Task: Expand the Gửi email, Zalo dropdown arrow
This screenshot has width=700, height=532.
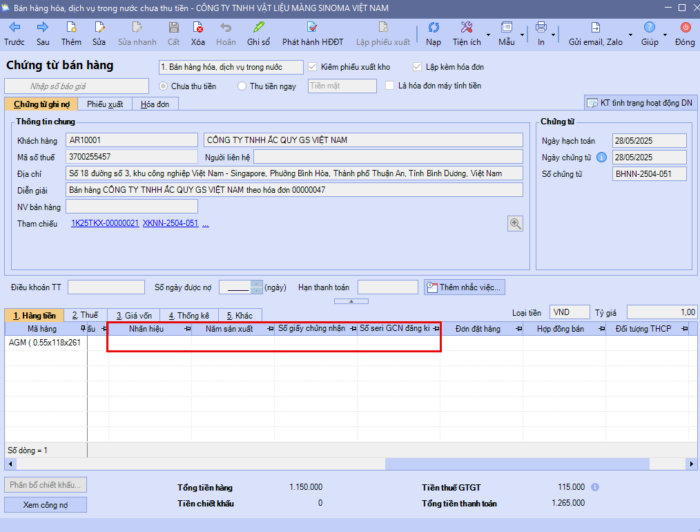Action: pyautogui.click(x=630, y=35)
